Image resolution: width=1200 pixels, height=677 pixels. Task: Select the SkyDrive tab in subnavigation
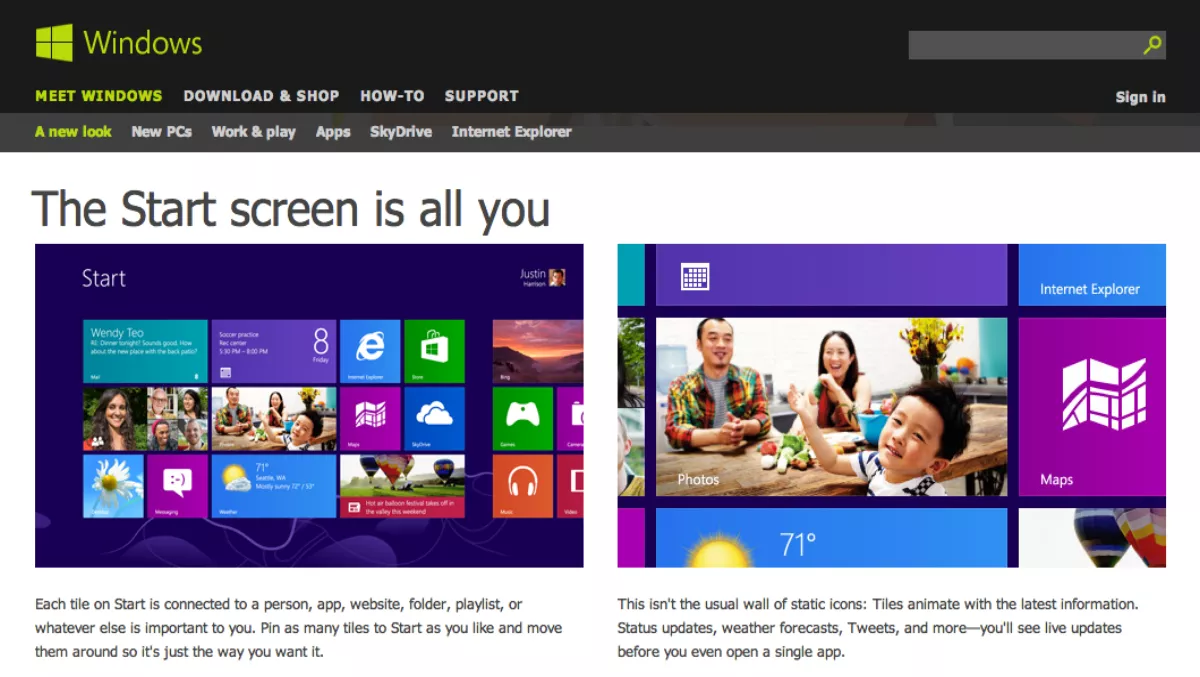click(x=400, y=131)
